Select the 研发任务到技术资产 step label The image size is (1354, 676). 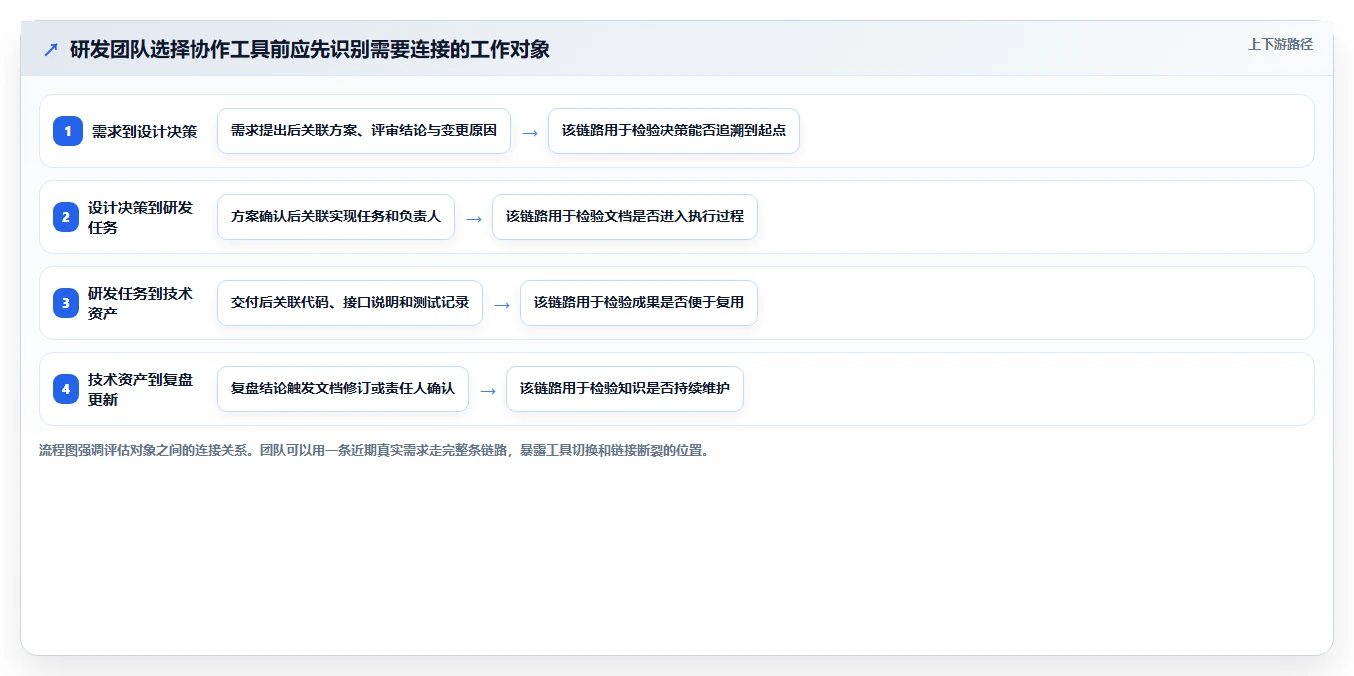click(140, 303)
